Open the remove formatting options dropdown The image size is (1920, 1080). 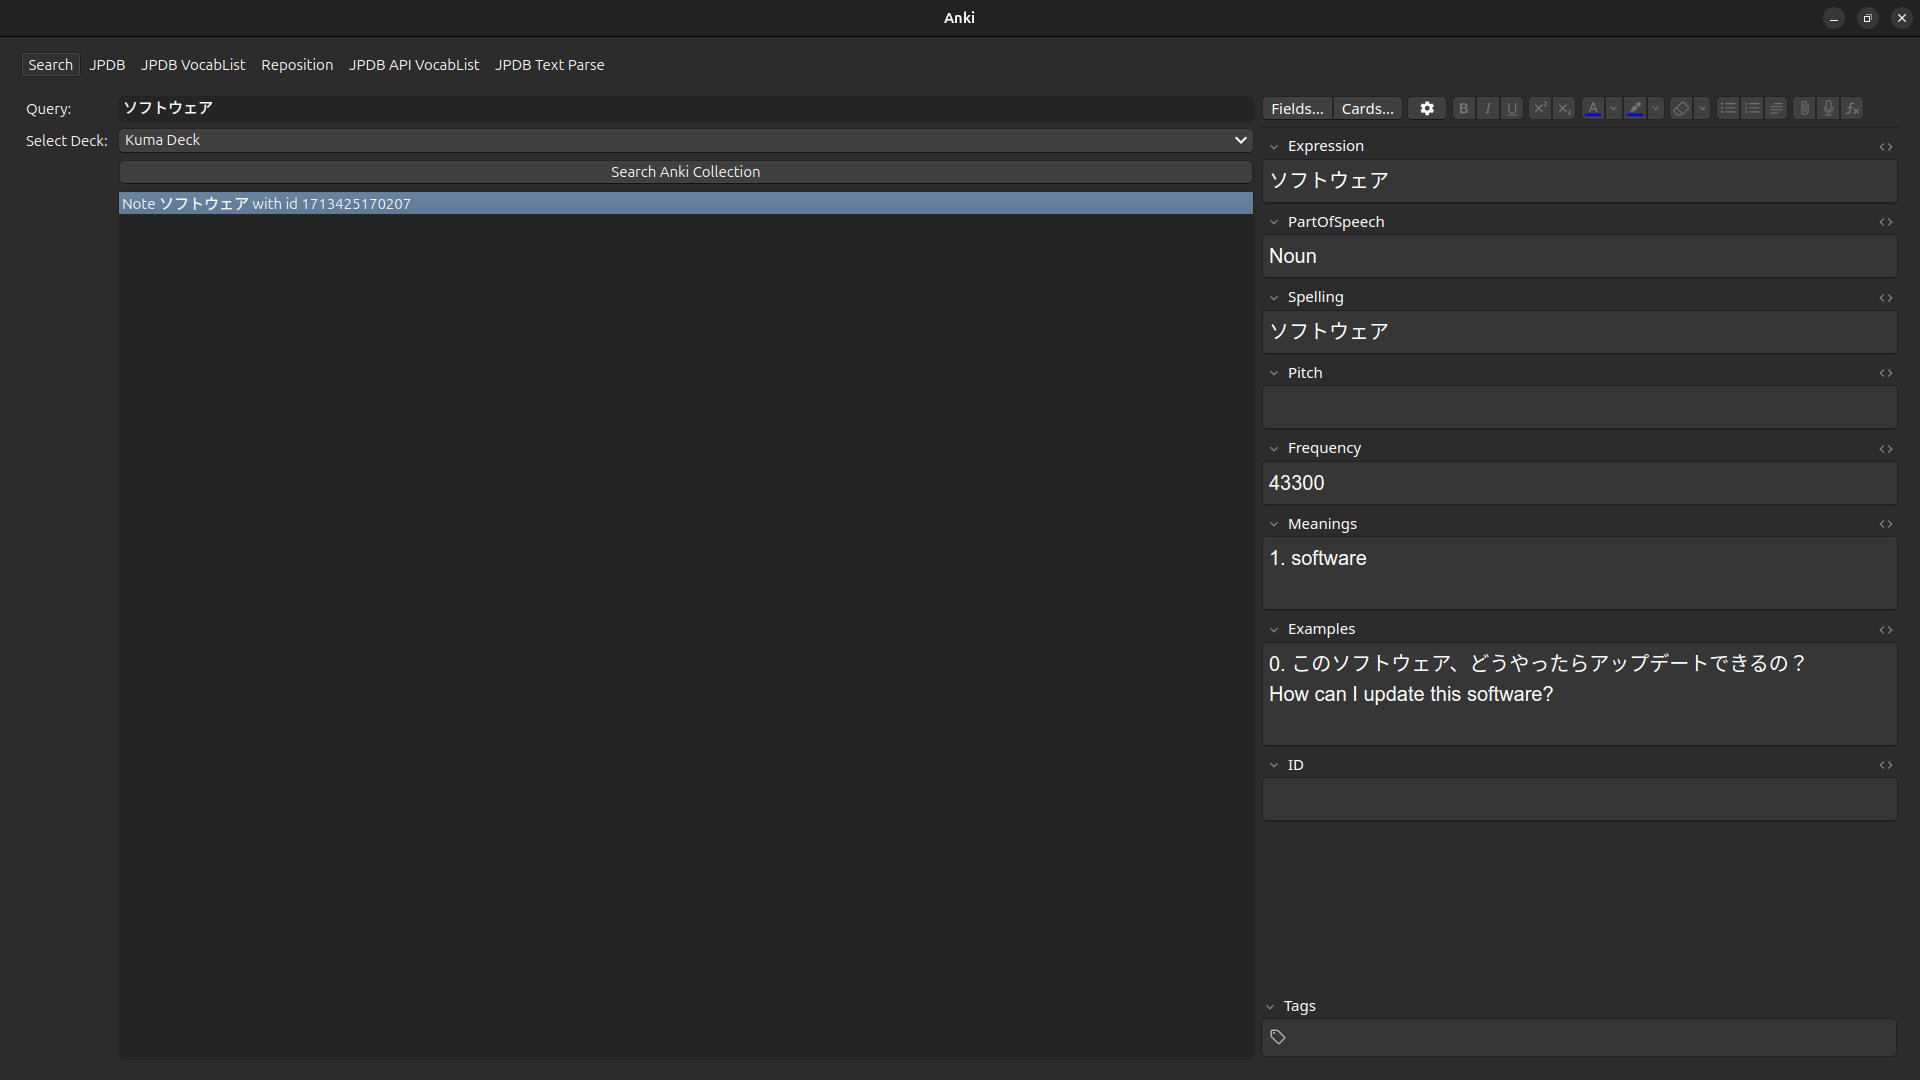coord(1702,108)
